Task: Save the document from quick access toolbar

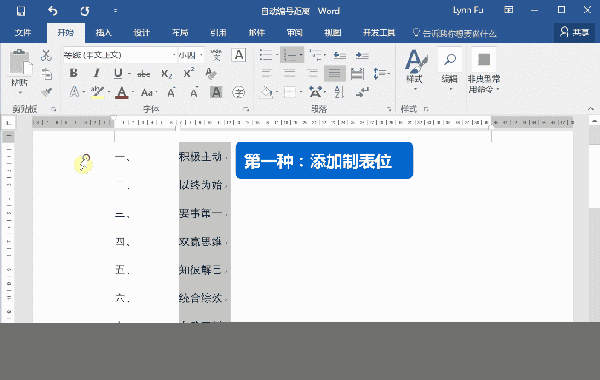Action: [21, 11]
